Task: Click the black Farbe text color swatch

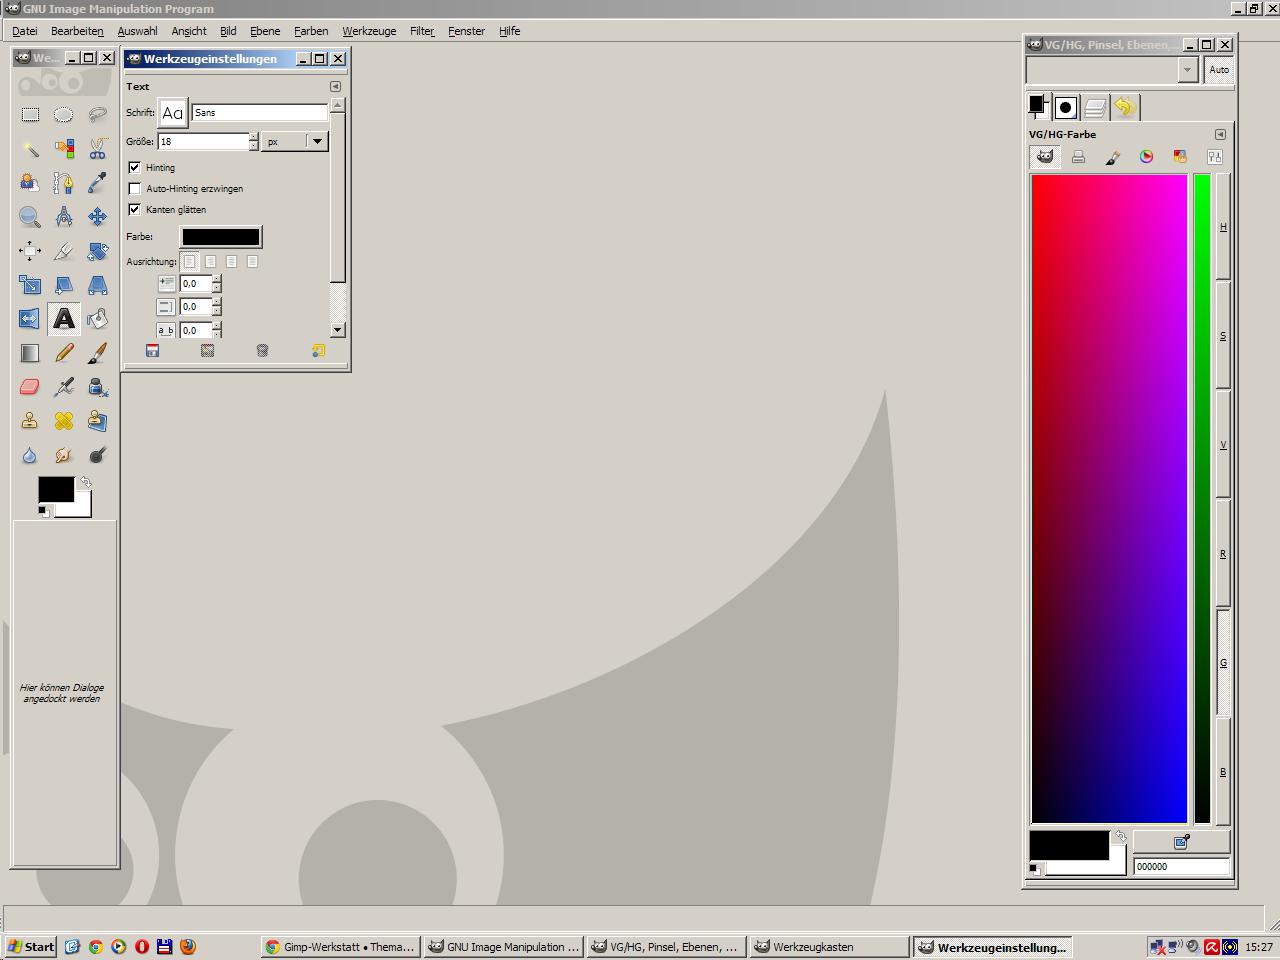Action: pos(220,237)
